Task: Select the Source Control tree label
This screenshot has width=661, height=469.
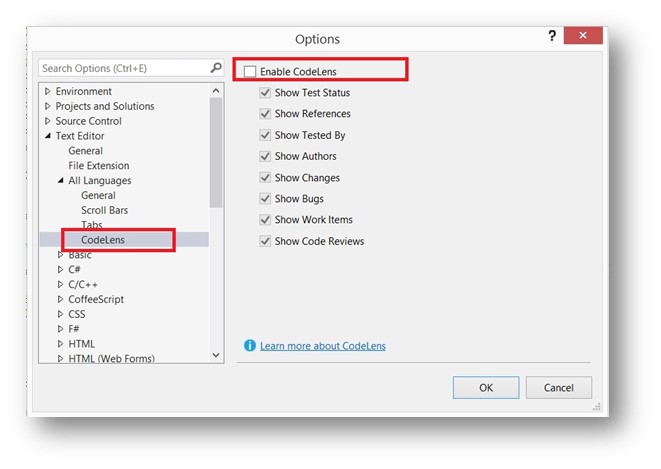Action: coord(89,121)
